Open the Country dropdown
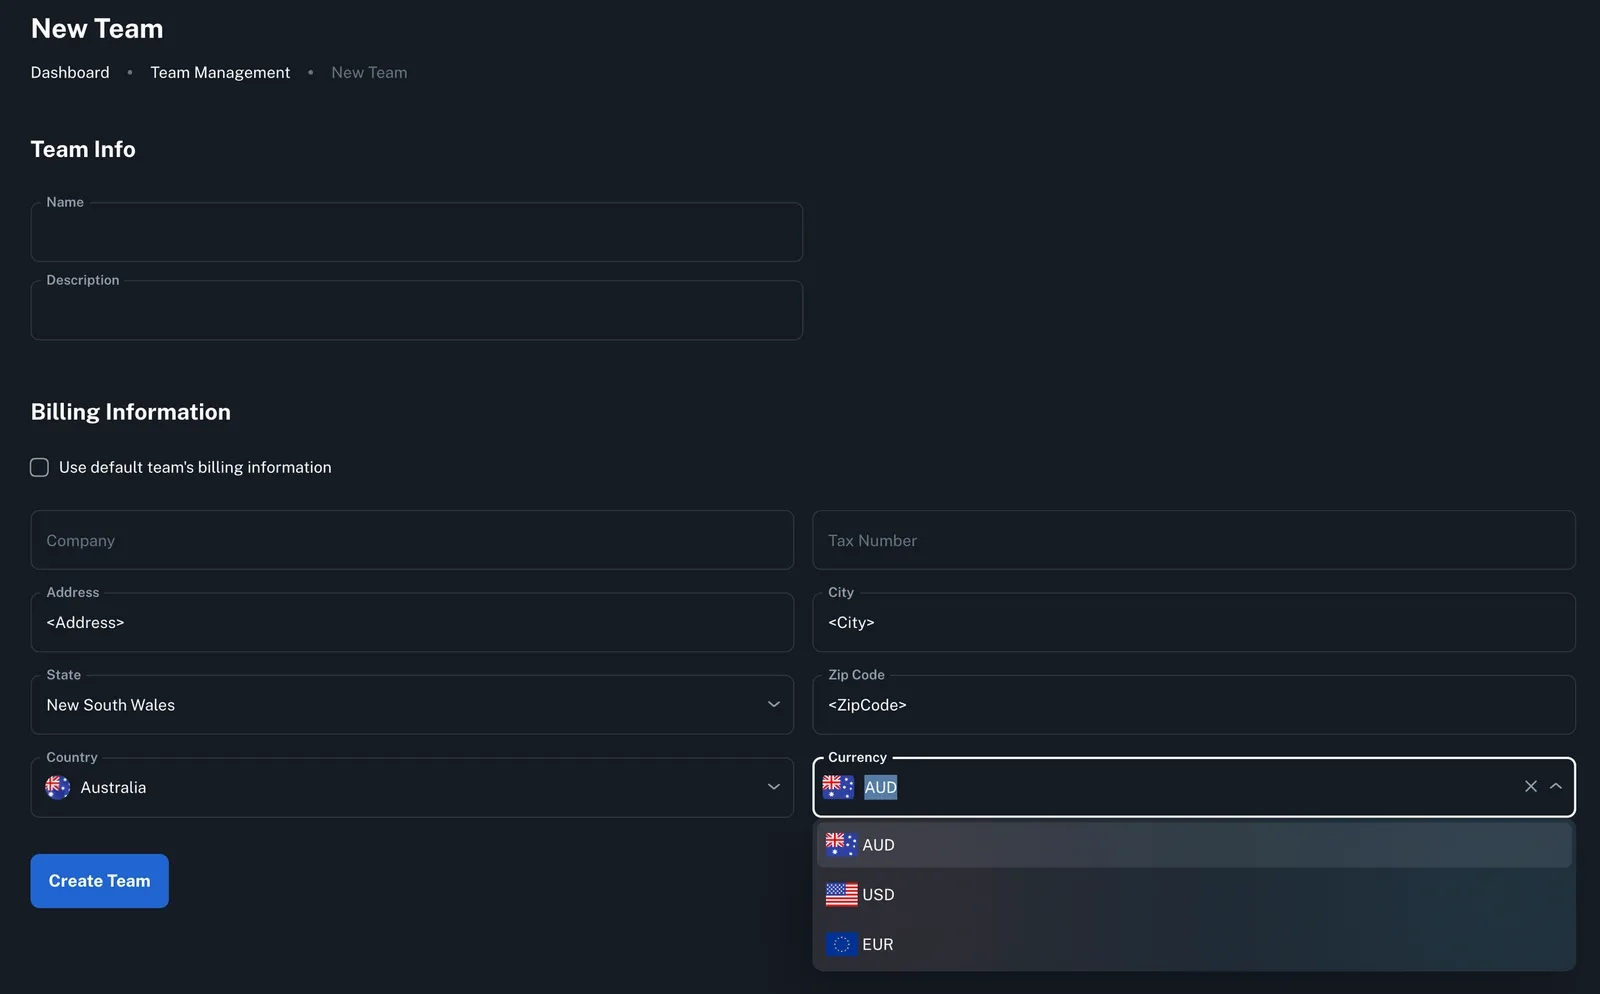1600x994 pixels. [412, 788]
